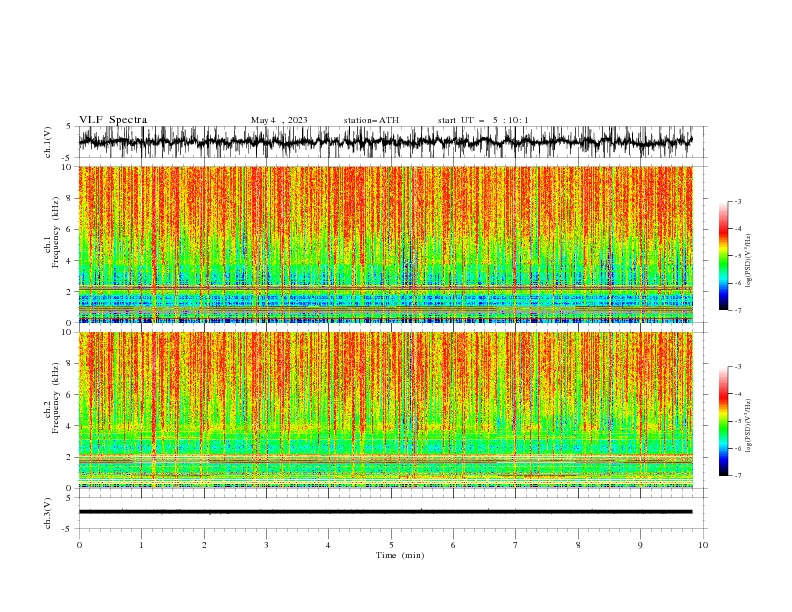Click the 'ch.1(V)' axis label
The width and height of the screenshot is (792, 612).
[48, 142]
